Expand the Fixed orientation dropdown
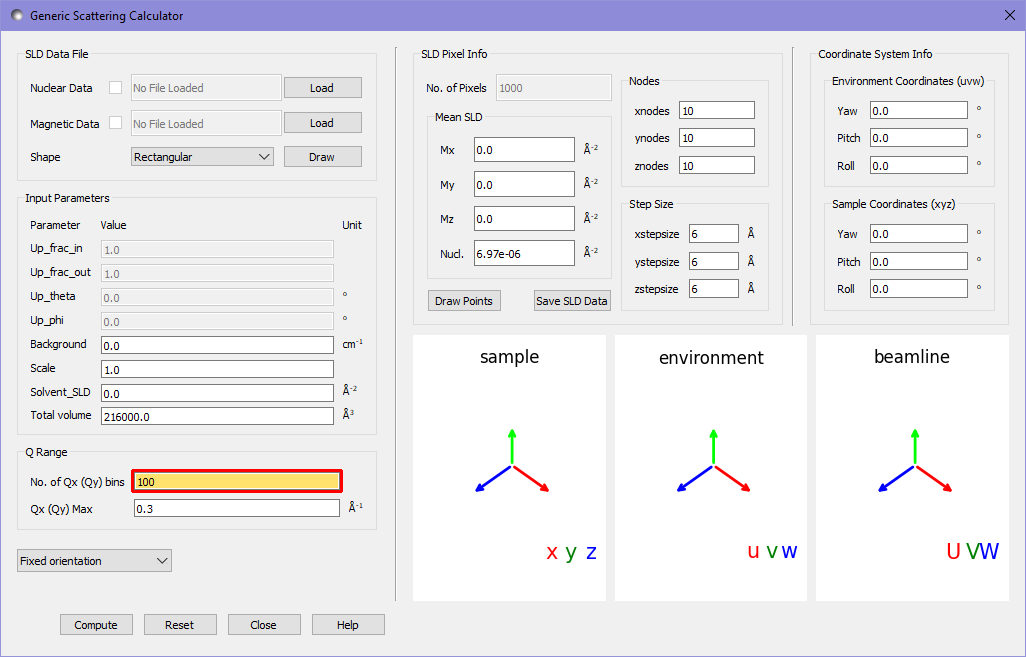1026x657 pixels. [x=94, y=561]
